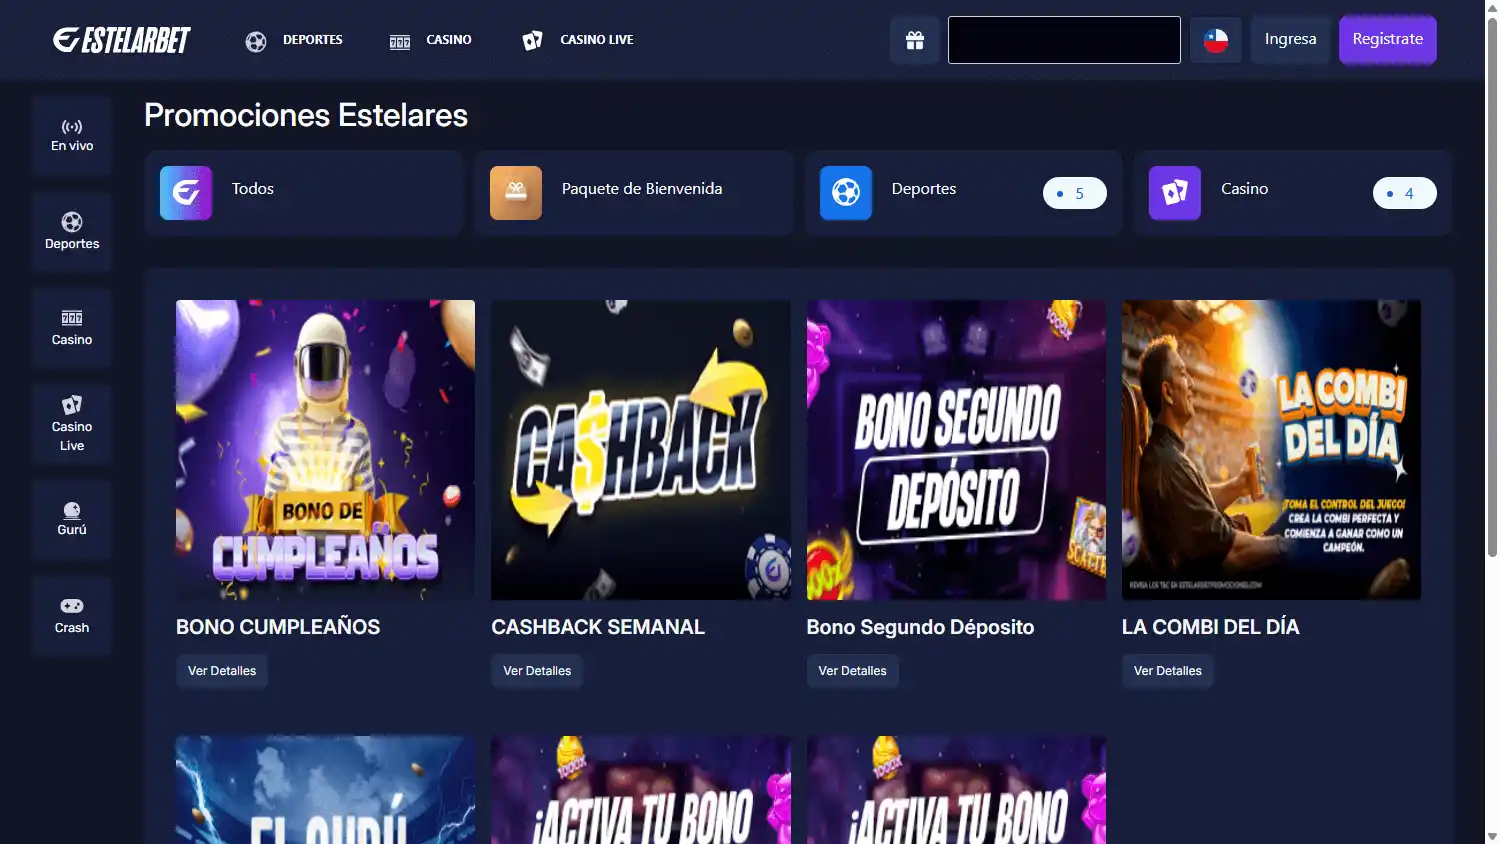Open the gift promotions icon in header
Viewport: 1500px width, 844px height.
pyautogui.click(x=915, y=40)
